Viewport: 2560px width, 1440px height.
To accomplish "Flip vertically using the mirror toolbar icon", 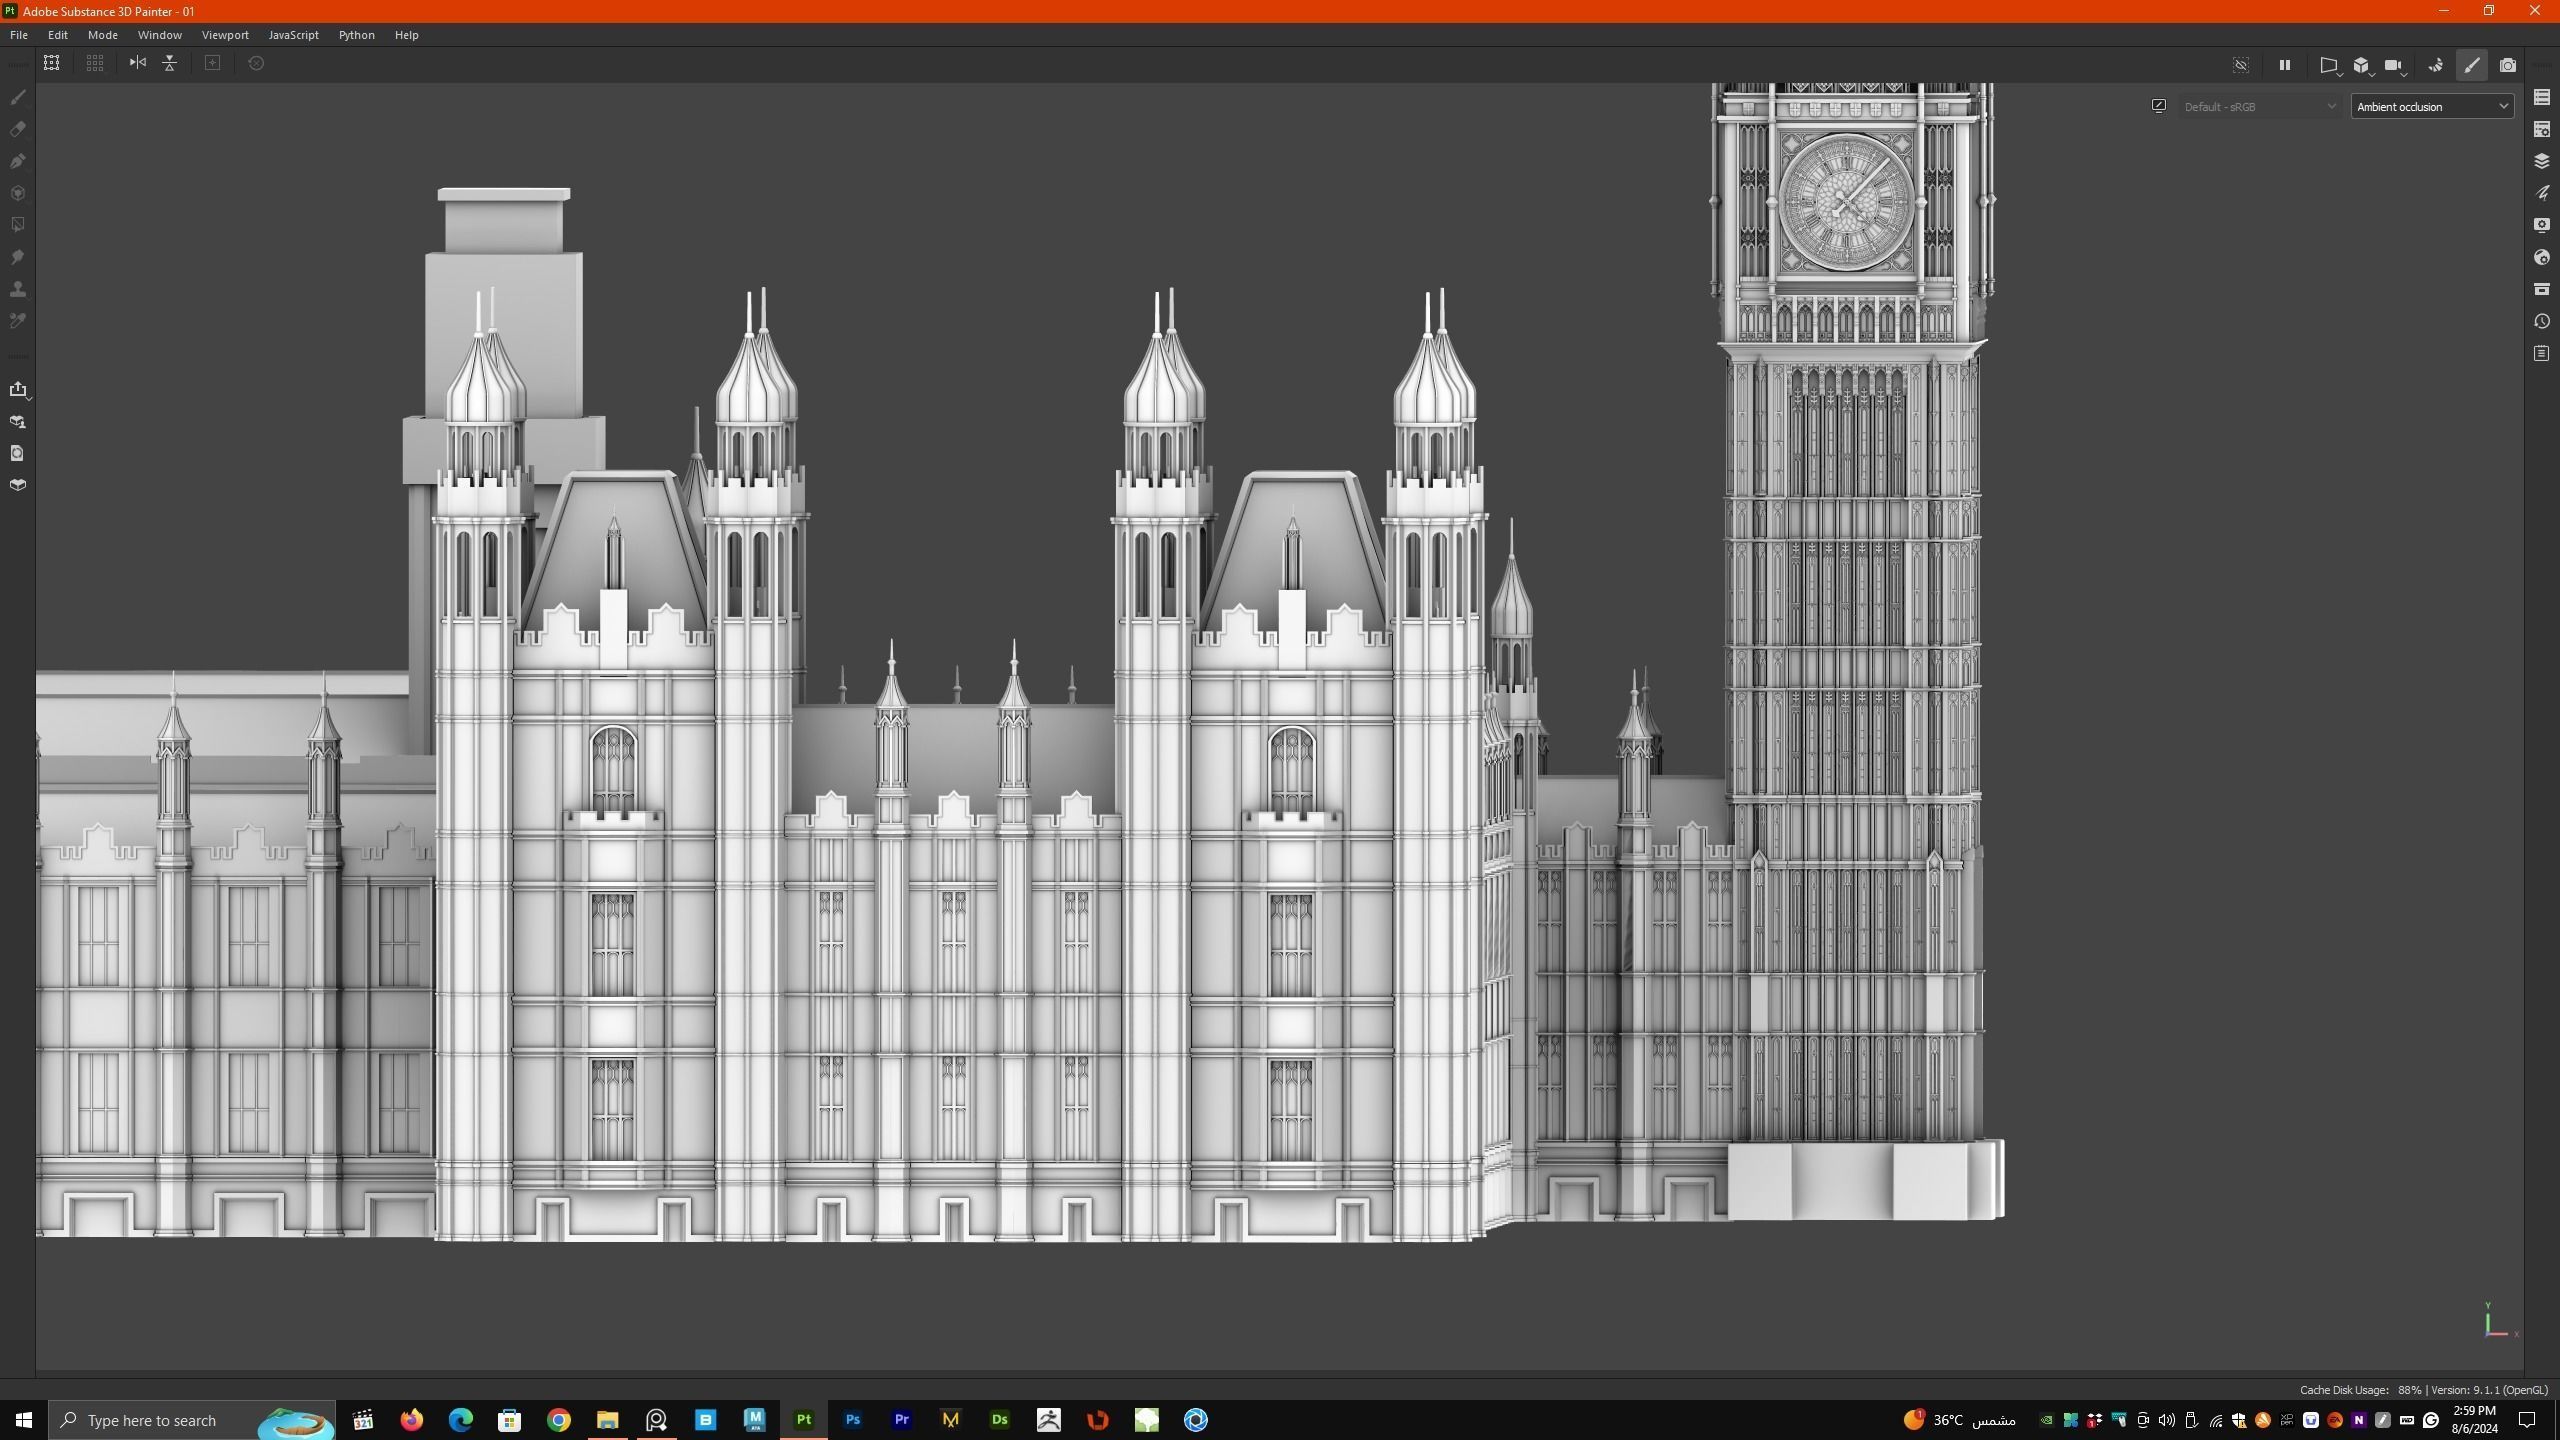I will point(170,63).
